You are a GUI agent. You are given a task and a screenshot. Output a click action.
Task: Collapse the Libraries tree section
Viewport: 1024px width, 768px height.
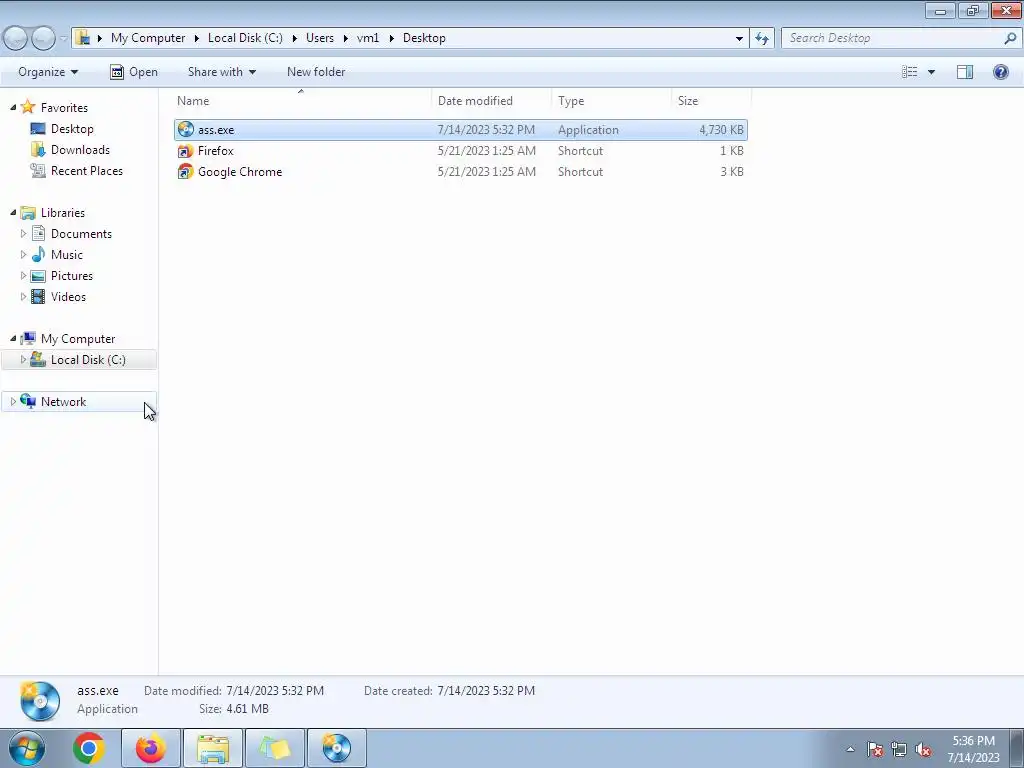pos(13,213)
